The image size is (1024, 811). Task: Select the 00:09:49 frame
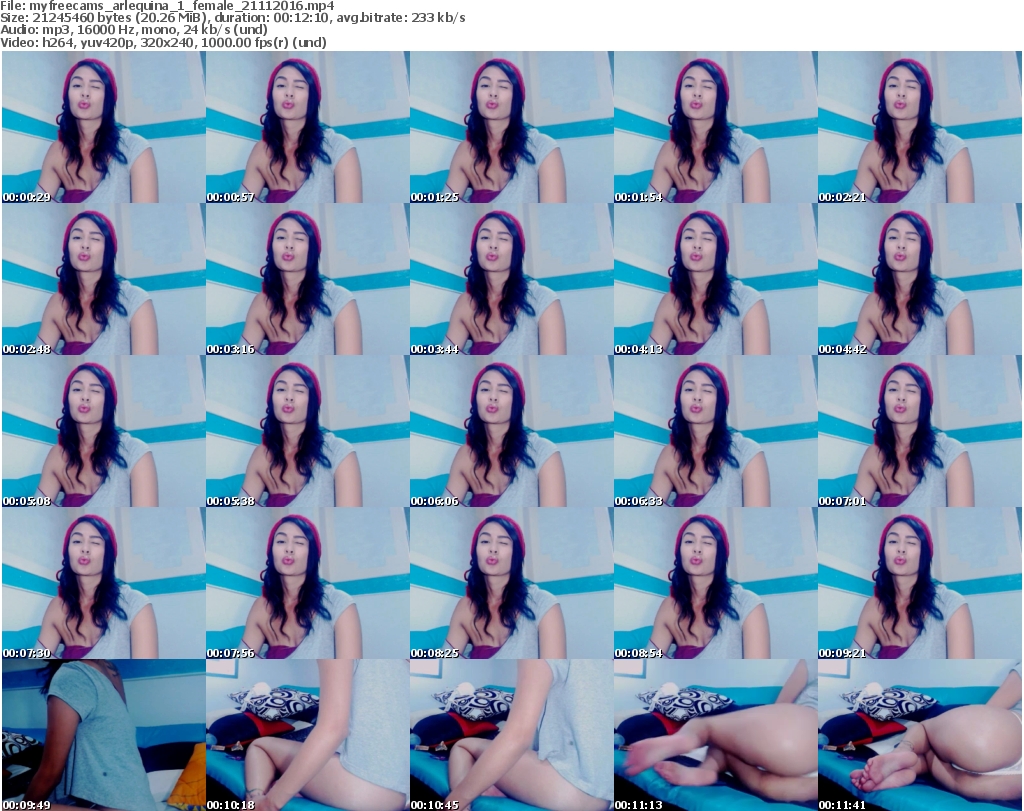[104, 735]
